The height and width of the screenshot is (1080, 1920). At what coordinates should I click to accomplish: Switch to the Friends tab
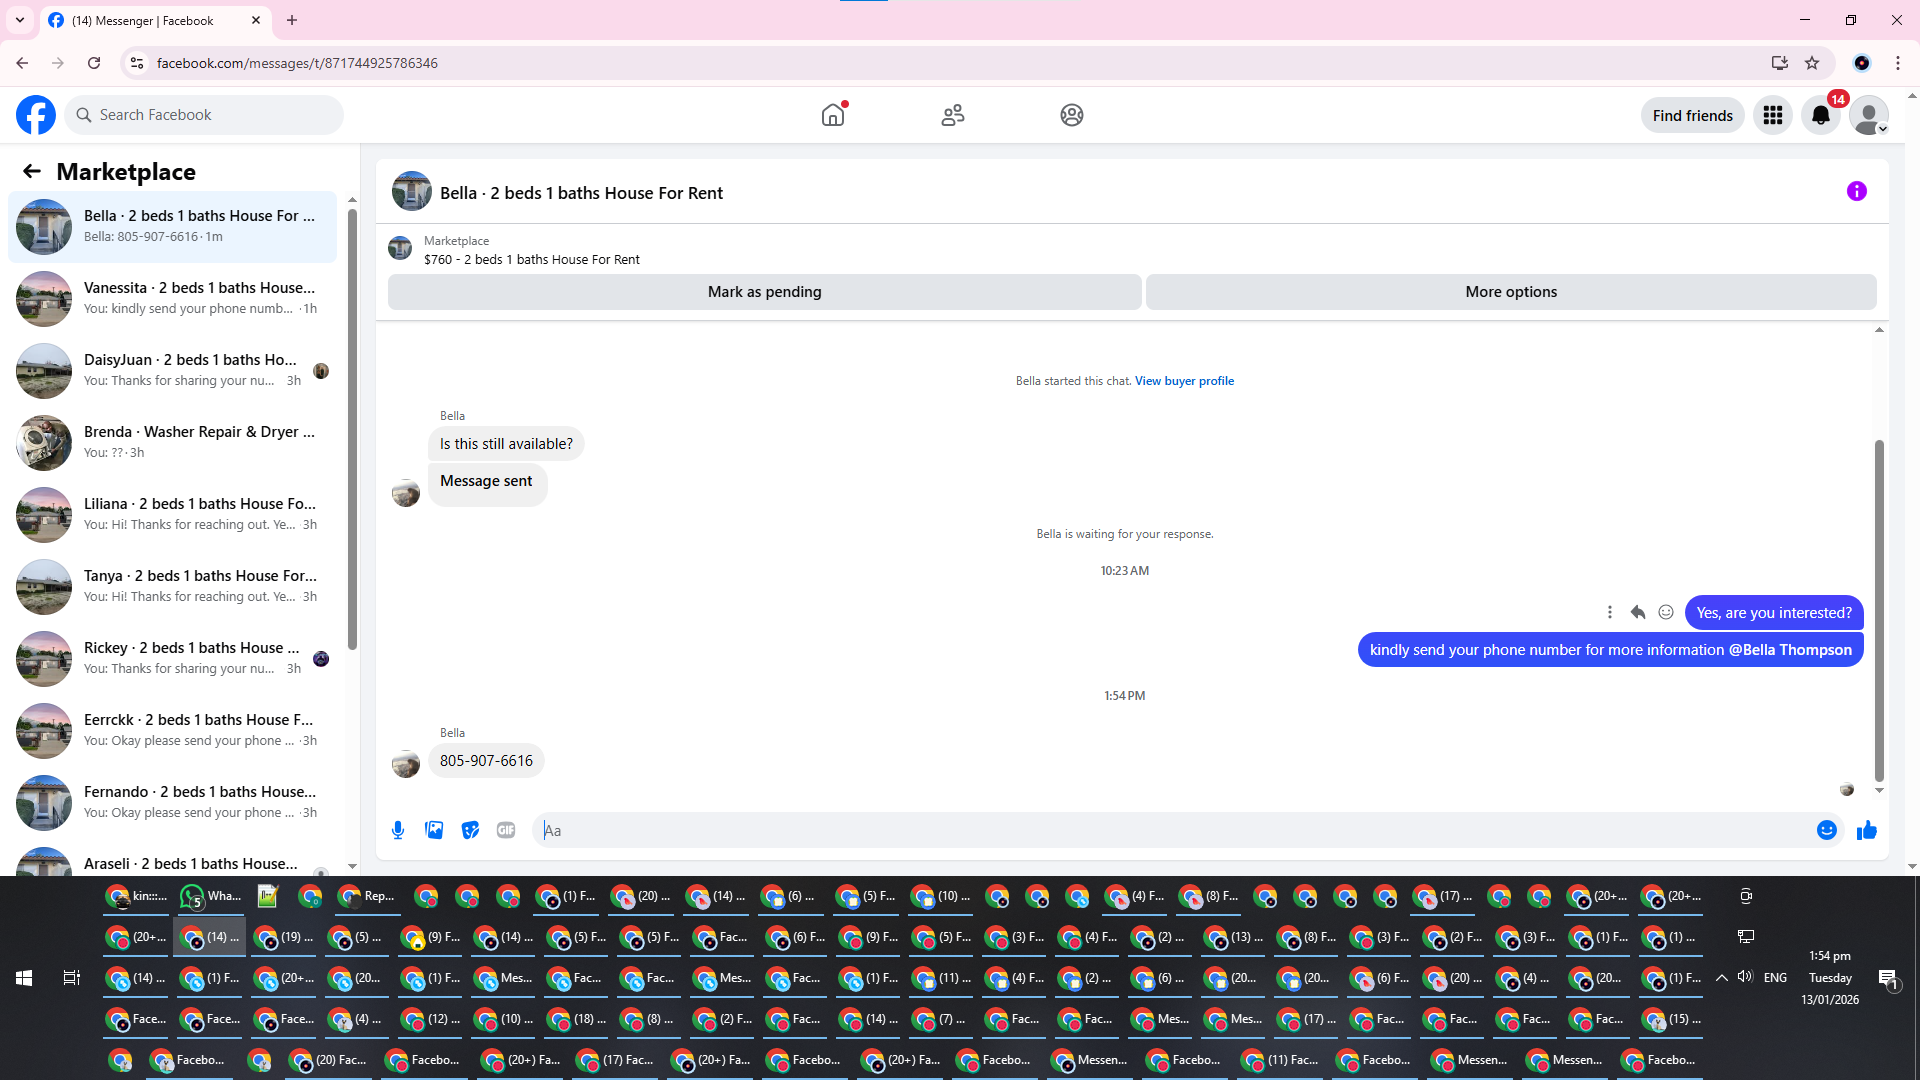[953, 116]
